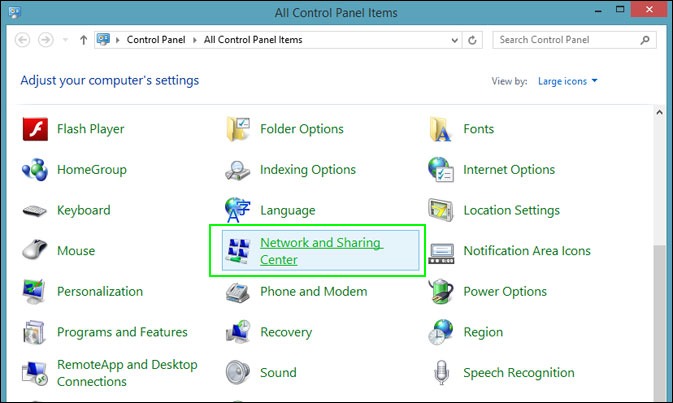The width and height of the screenshot is (673, 403).
Task: Open the Indexing Options icon
Action: [x=238, y=170]
